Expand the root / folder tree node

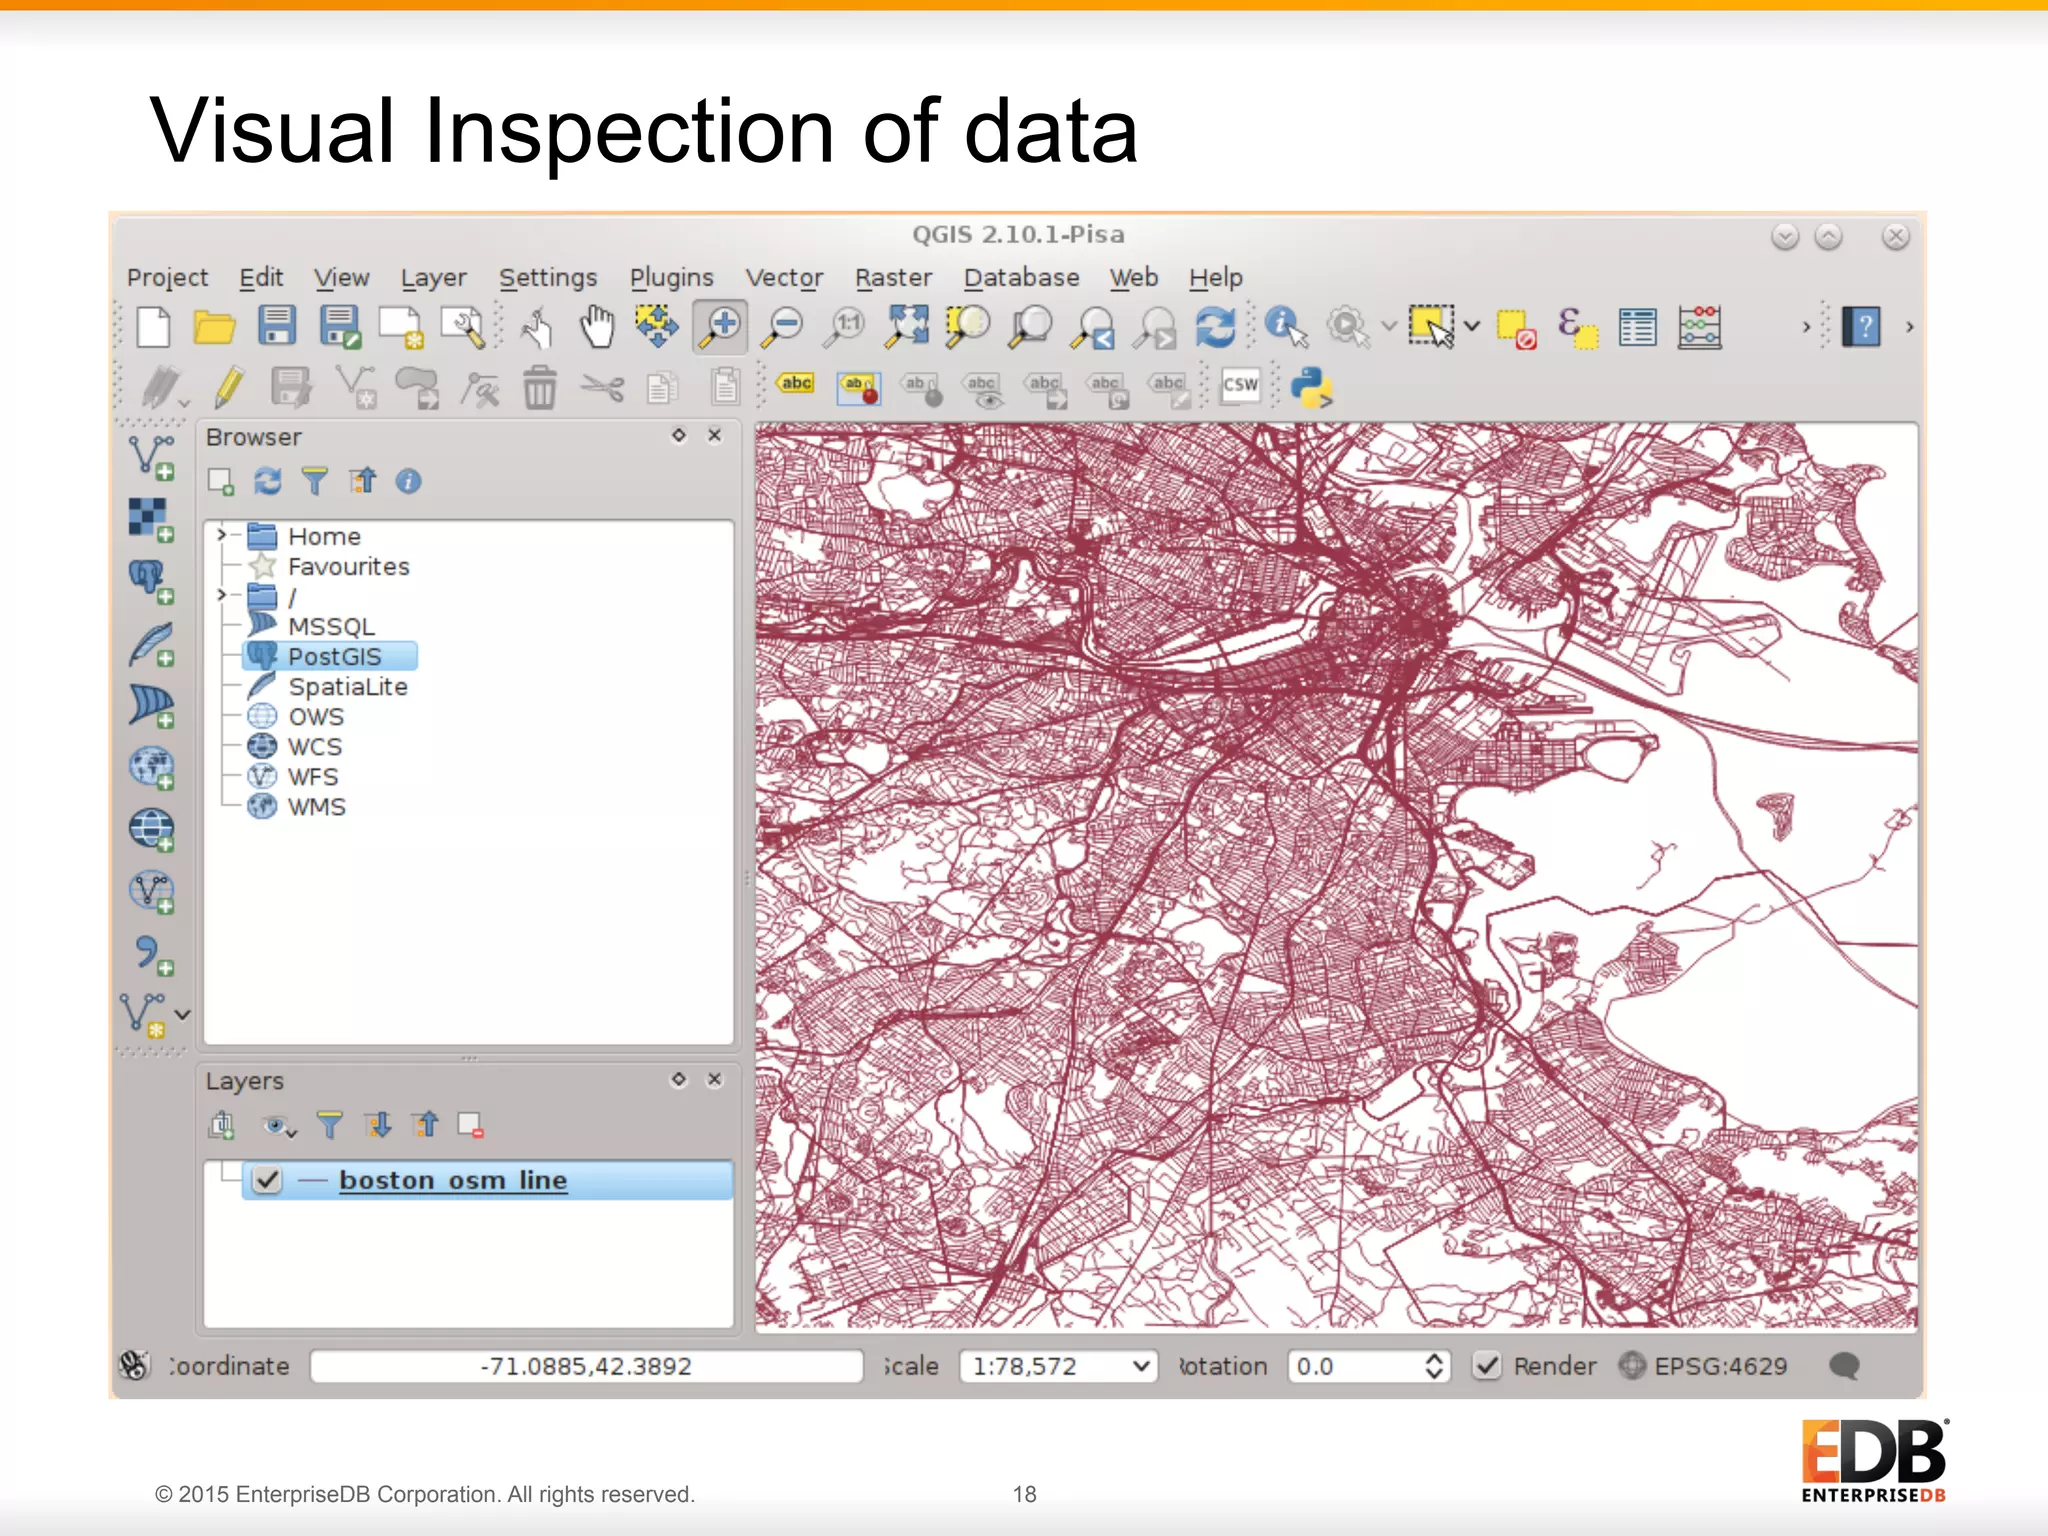click(x=222, y=595)
